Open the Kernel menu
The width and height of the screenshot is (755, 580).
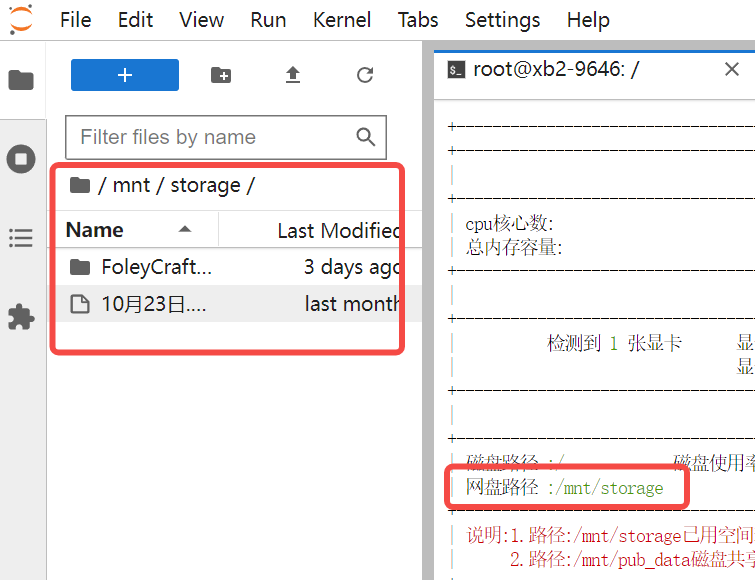point(341,20)
